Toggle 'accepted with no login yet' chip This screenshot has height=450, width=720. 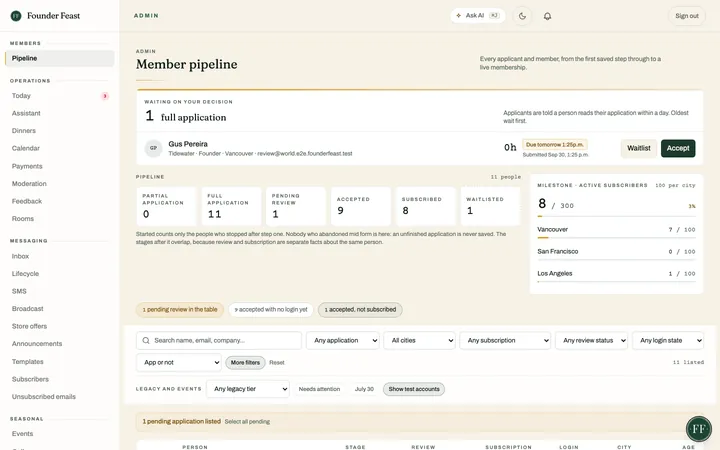(x=271, y=309)
